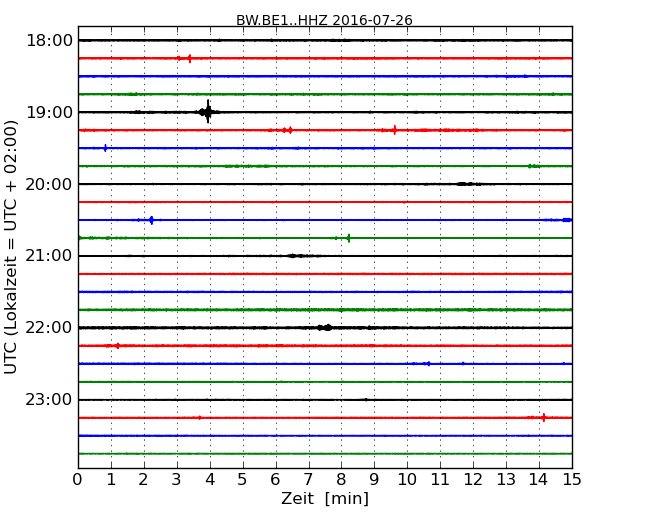The width and height of the screenshot is (650, 520).
Task: Click the x-axis tick label 7
Action: click(308, 479)
